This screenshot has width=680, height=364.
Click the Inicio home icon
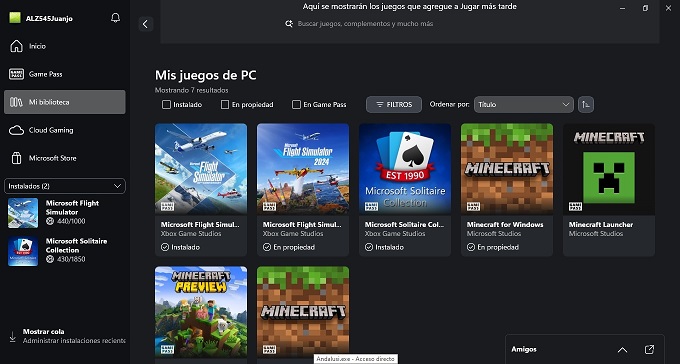16,46
